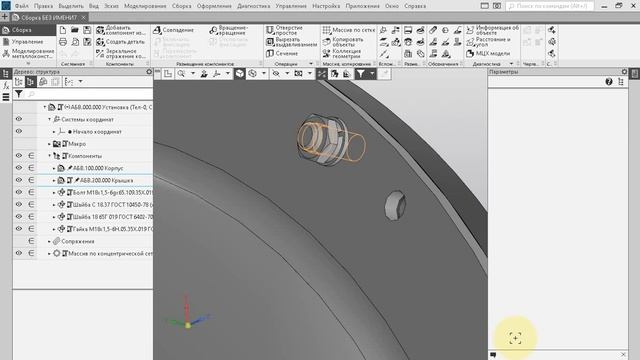The image size is (640, 360).
Task: Open file folder icon in System group
Action: tap(75, 30)
